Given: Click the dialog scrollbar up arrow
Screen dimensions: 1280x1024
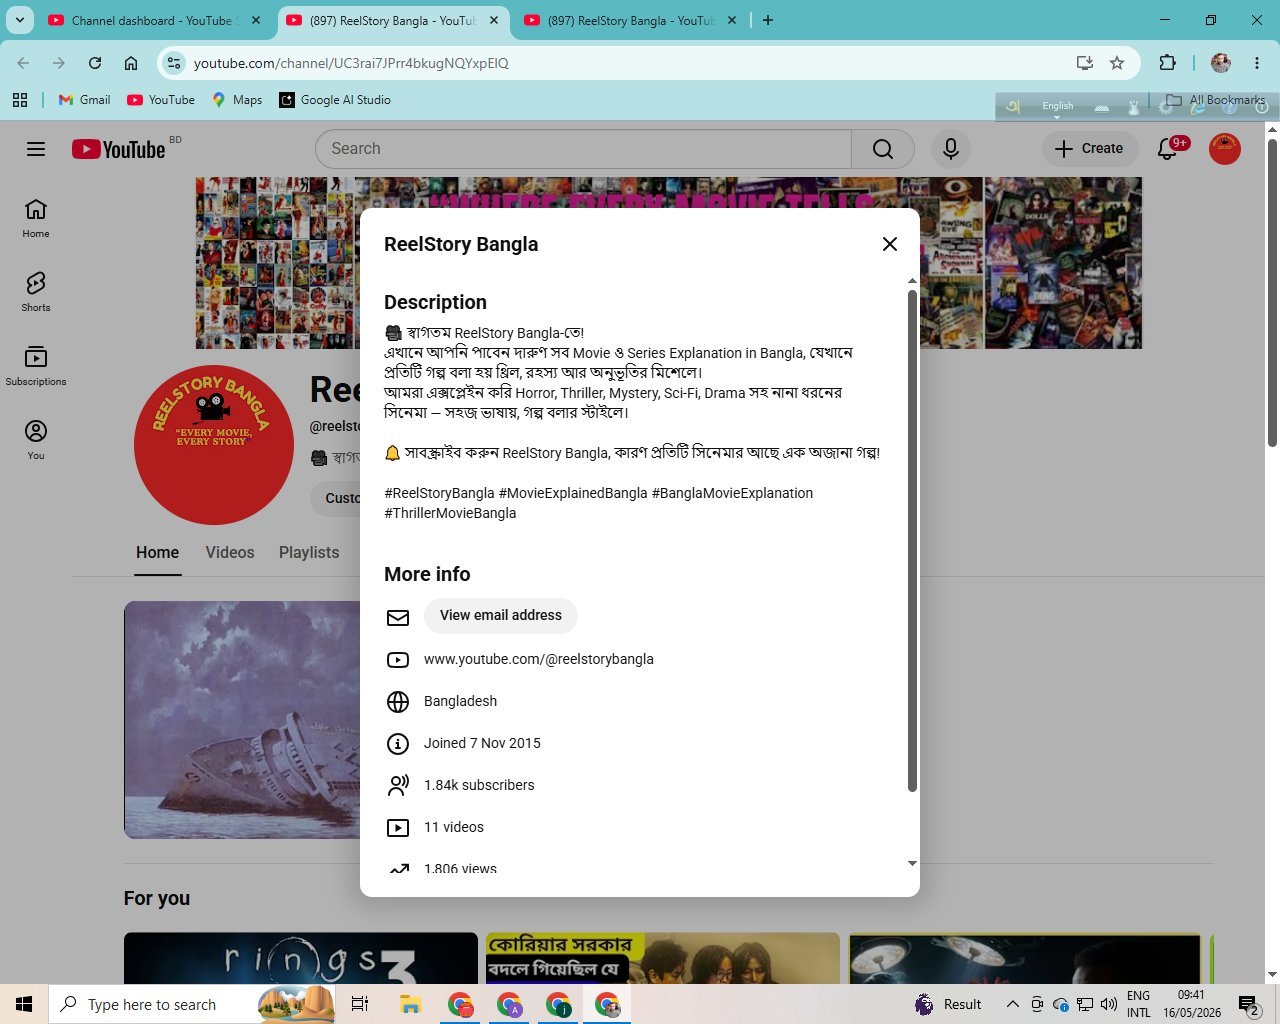Looking at the screenshot, I should pyautogui.click(x=912, y=281).
